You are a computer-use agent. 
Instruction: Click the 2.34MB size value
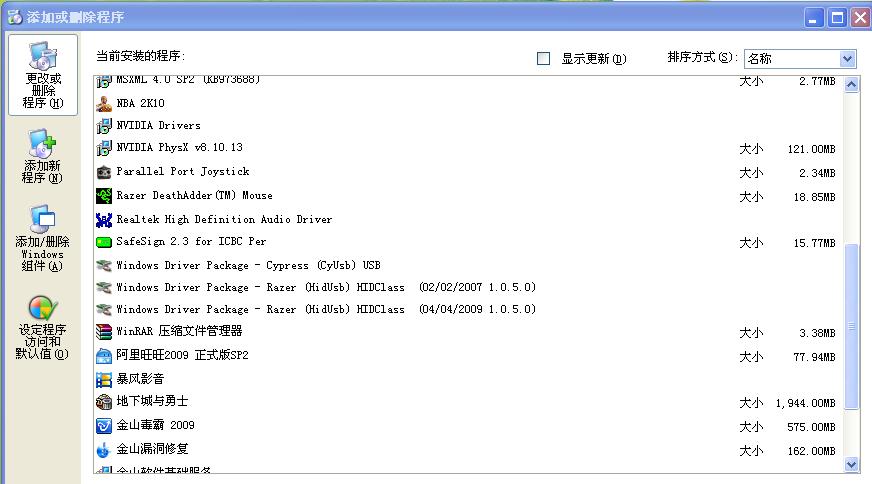coord(818,173)
